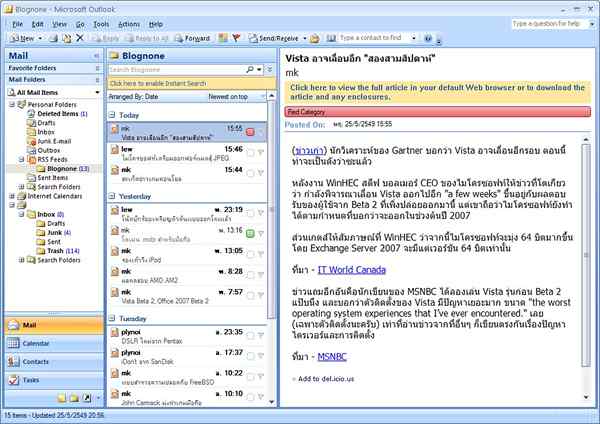This screenshot has height=424, width=600.
Task: Open the Edit menu
Action: click(x=38, y=24)
